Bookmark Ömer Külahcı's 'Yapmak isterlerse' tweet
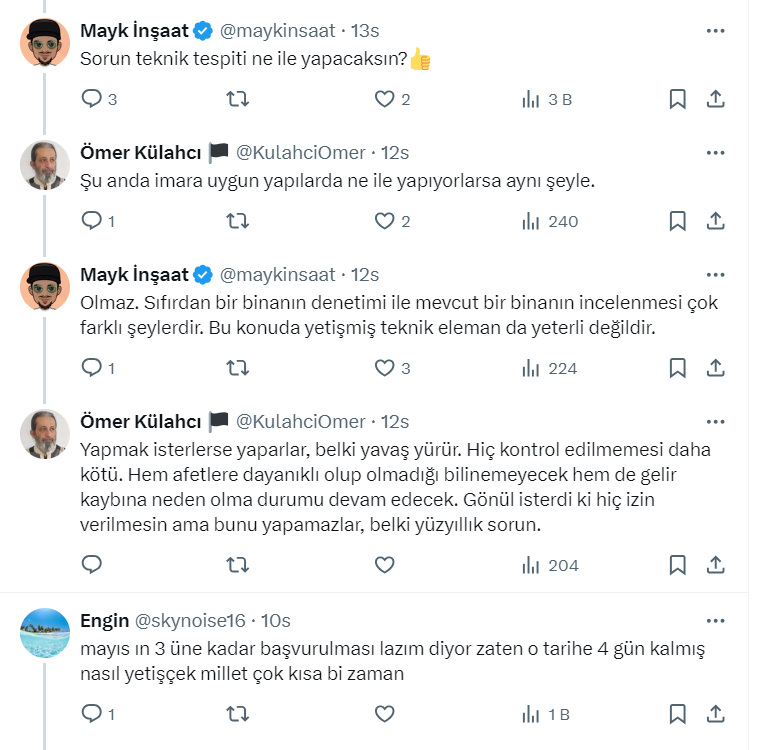This screenshot has width=762, height=750. (x=677, y=565)
